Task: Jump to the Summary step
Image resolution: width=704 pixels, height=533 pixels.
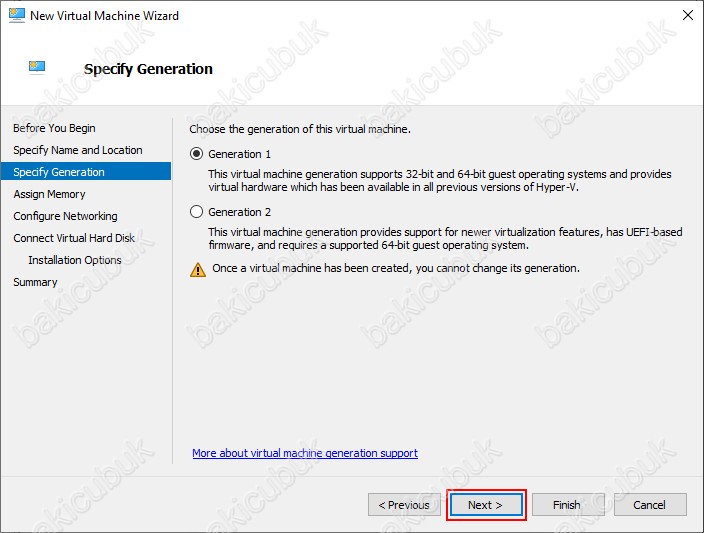Action: 35,282
